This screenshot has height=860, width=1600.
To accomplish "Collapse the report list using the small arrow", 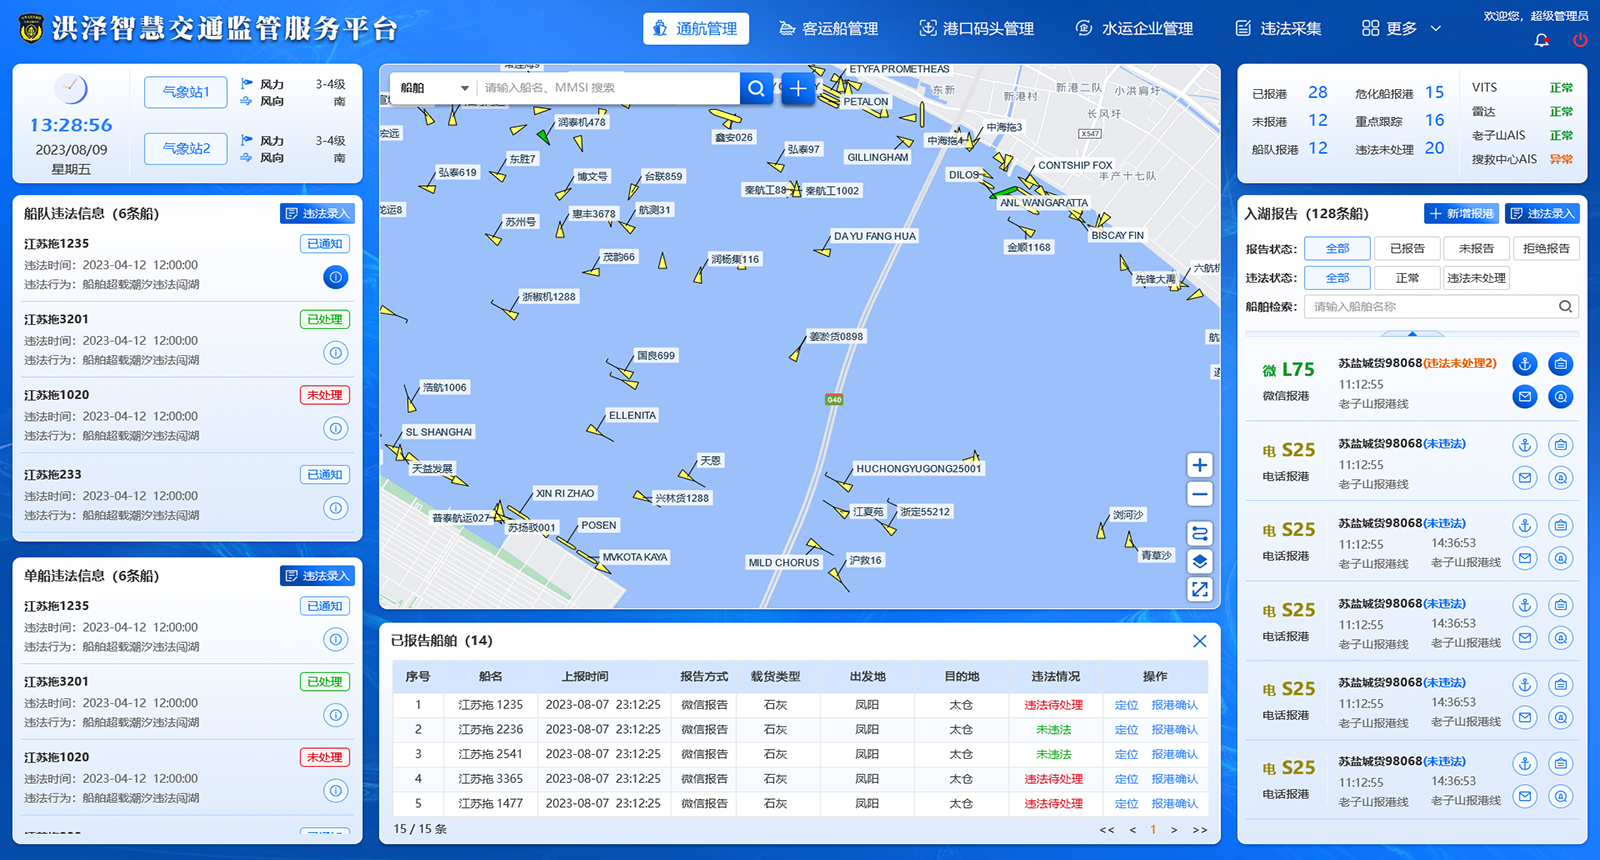I will pos(1412,333).
